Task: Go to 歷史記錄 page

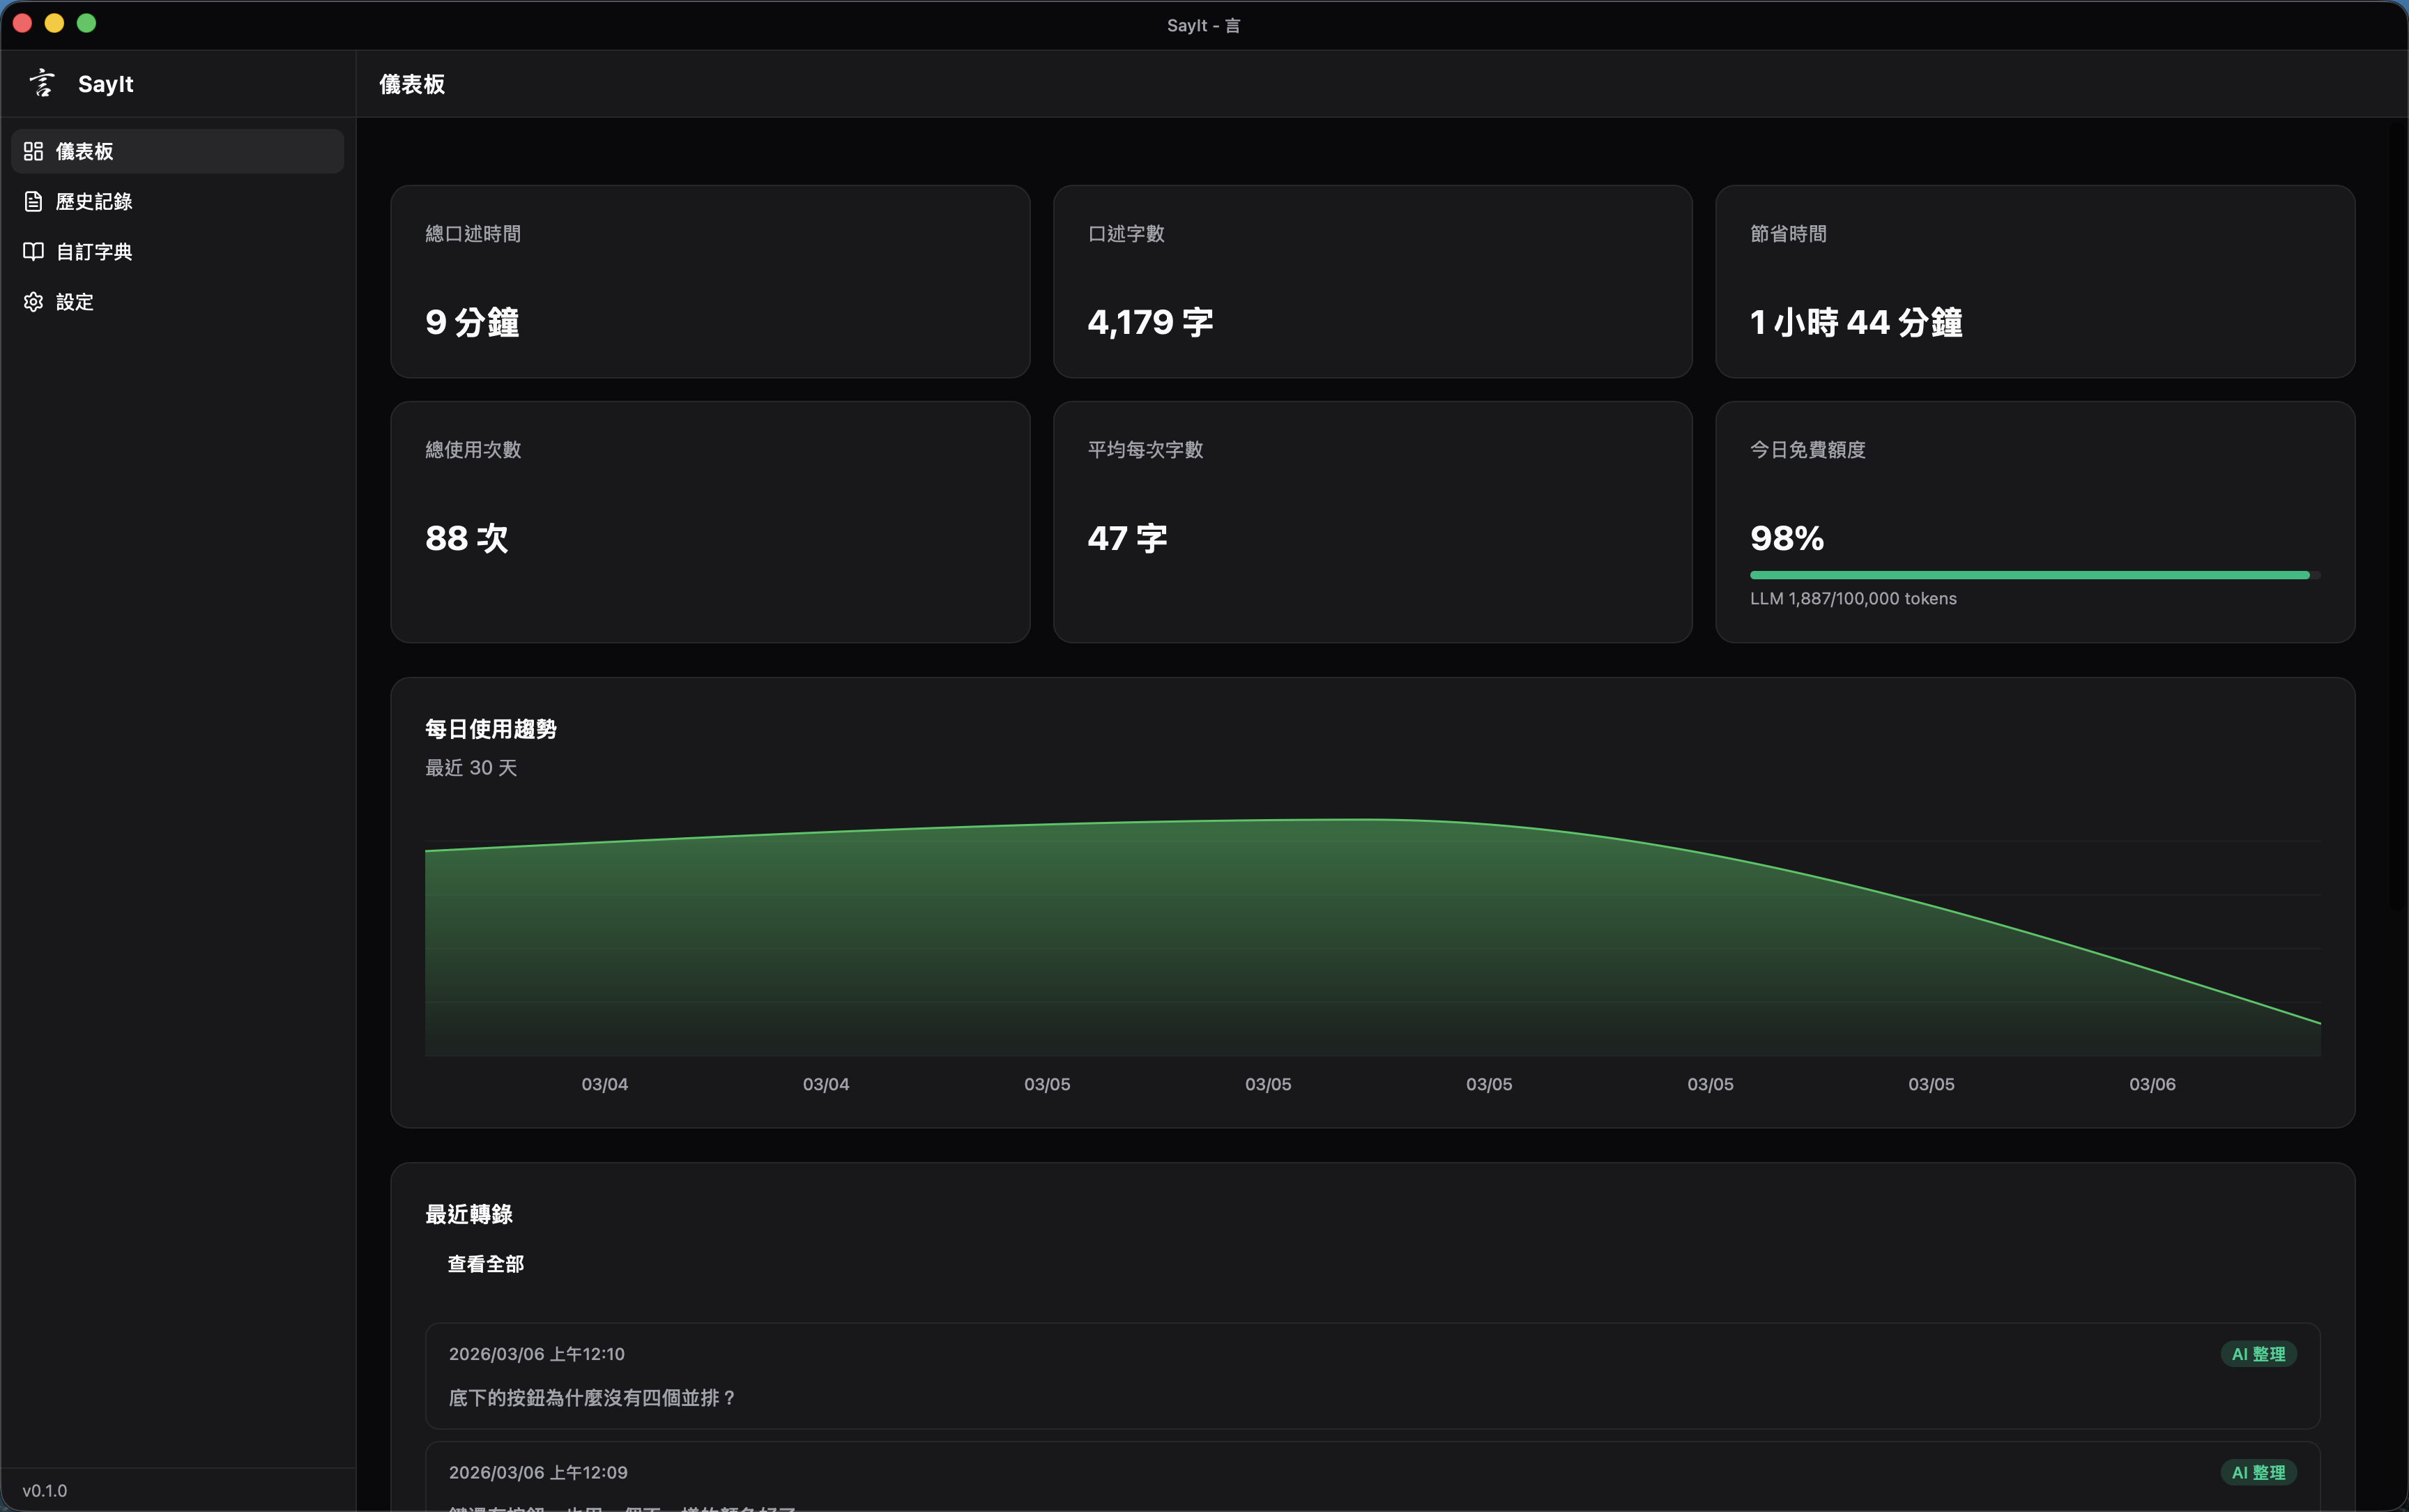Action: coord(177,201)
